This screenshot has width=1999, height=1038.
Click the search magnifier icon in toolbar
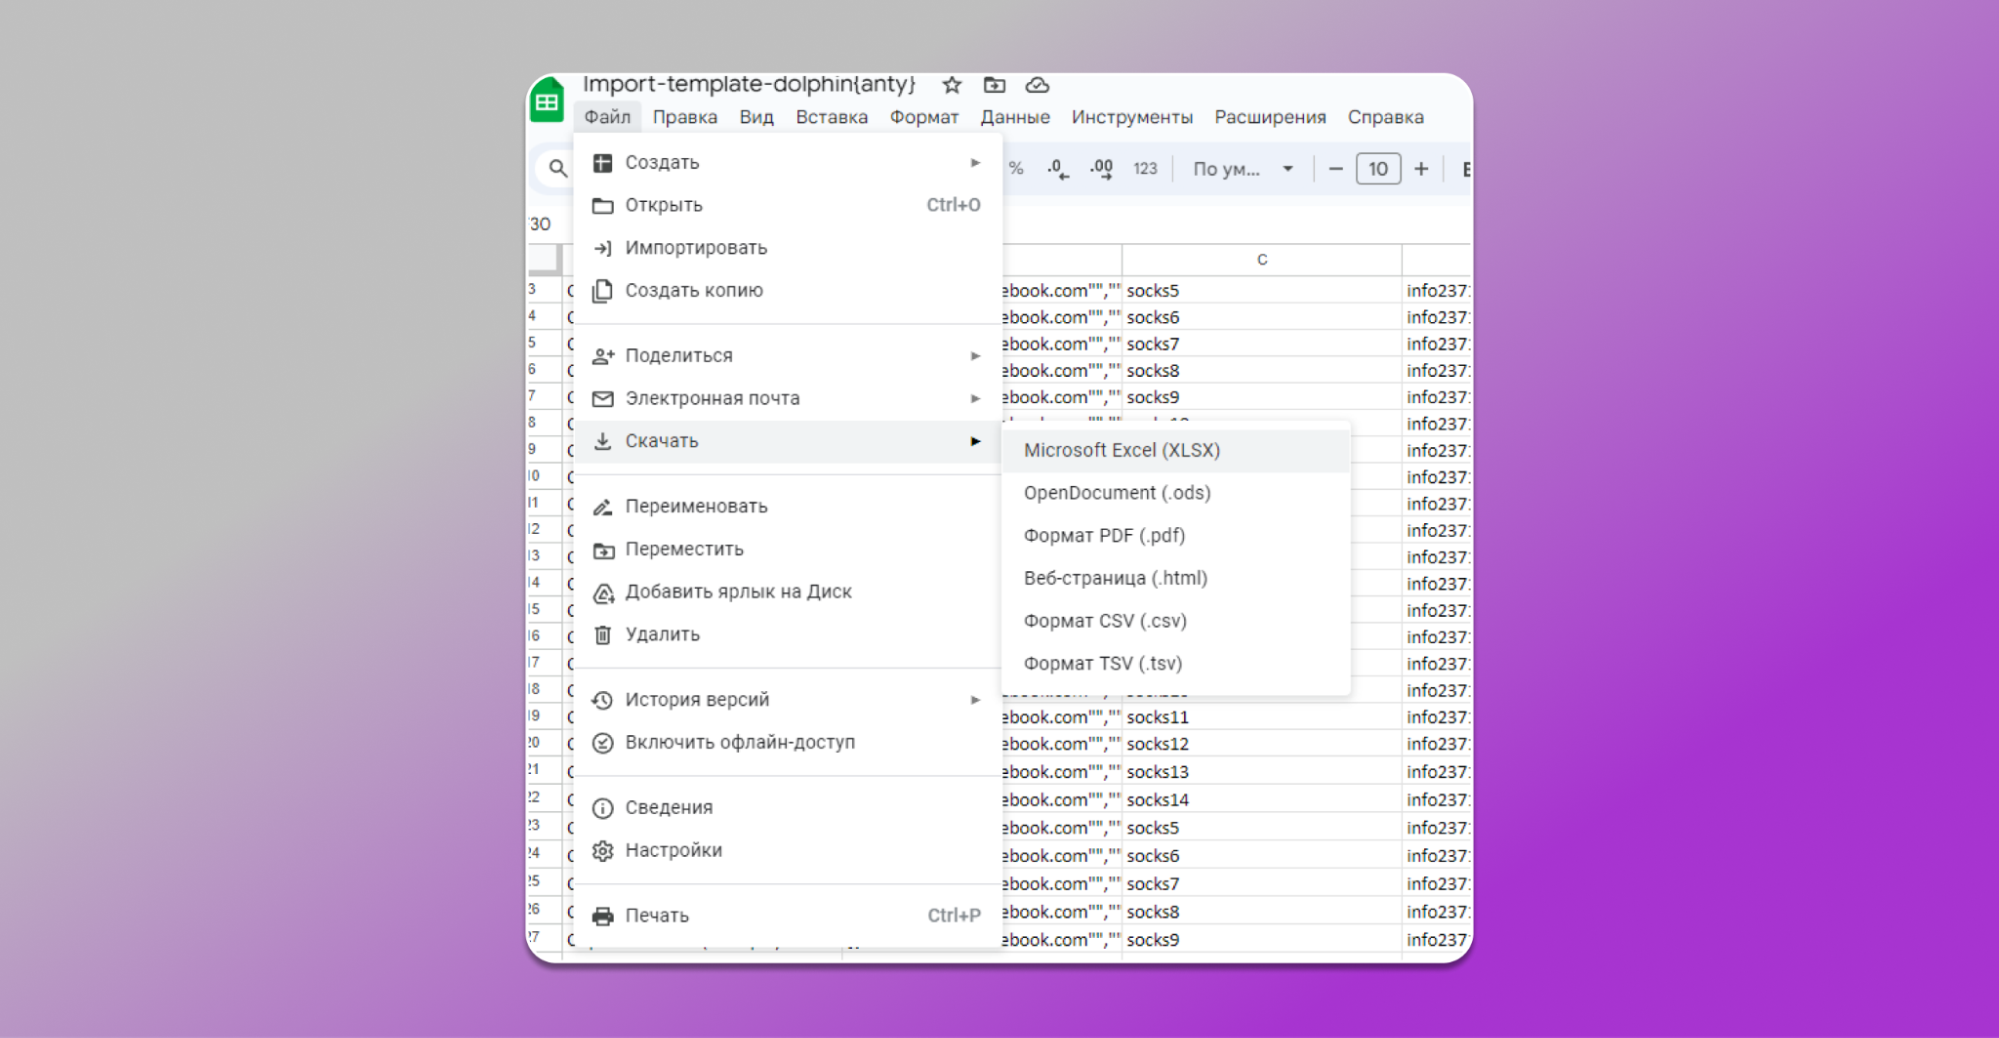tap(558, 169)
